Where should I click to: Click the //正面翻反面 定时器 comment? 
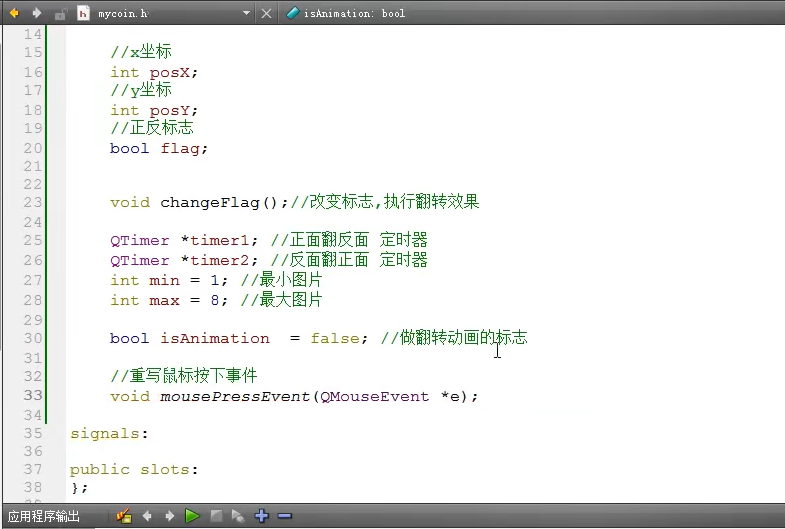coord(349,240)
